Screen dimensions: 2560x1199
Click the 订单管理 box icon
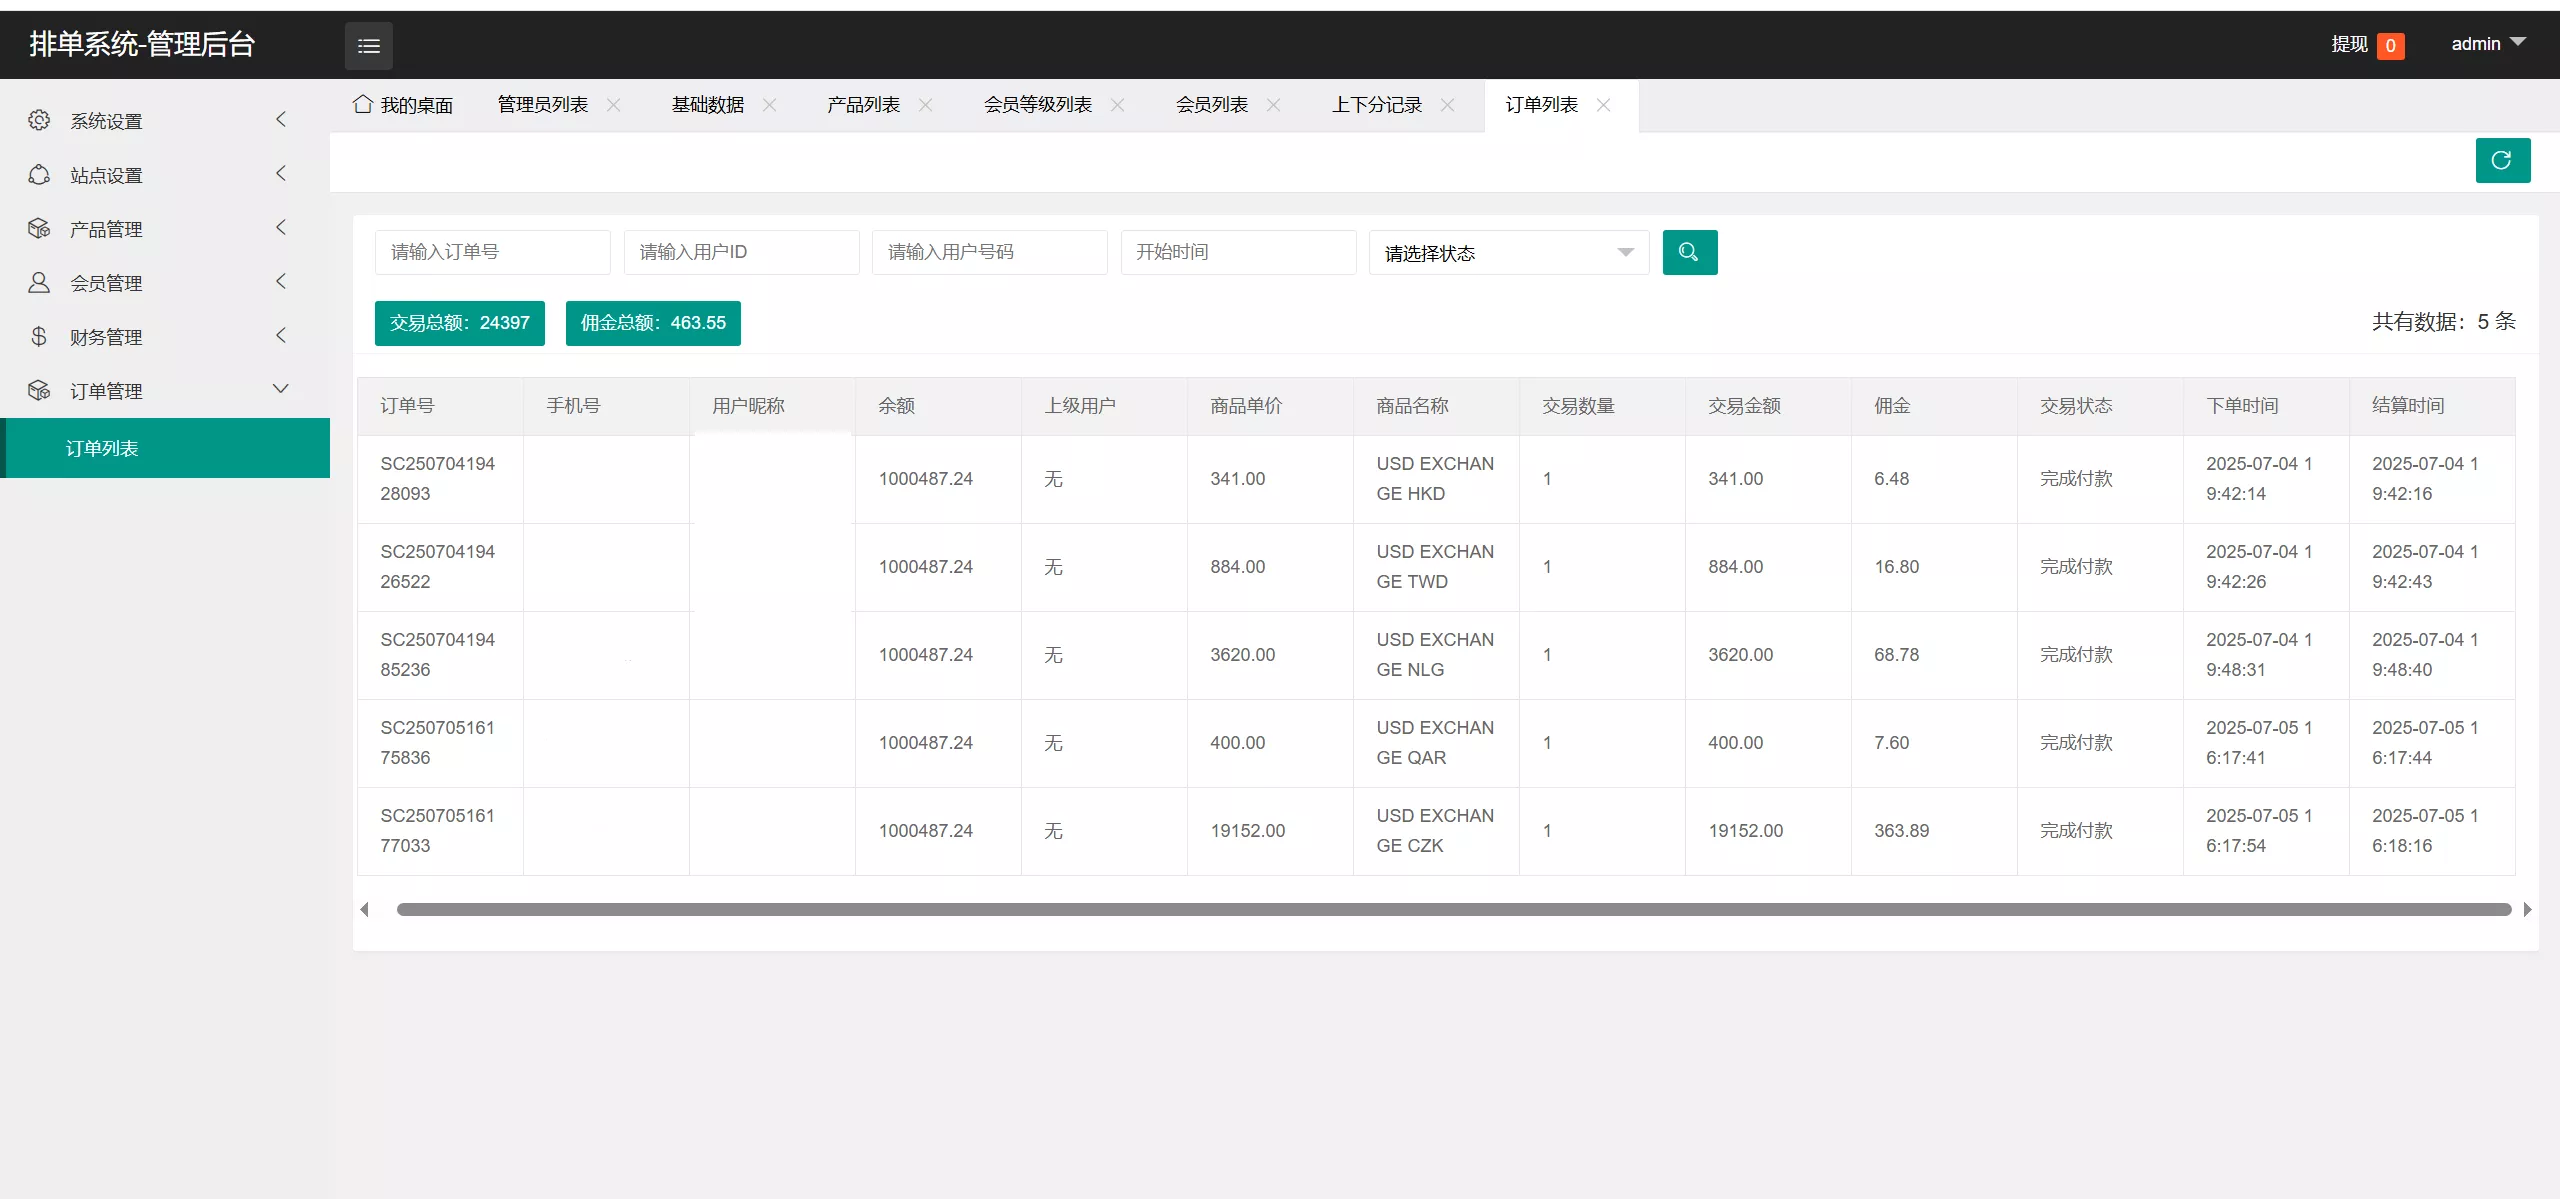pyautogui.click(x=40, y=390)
